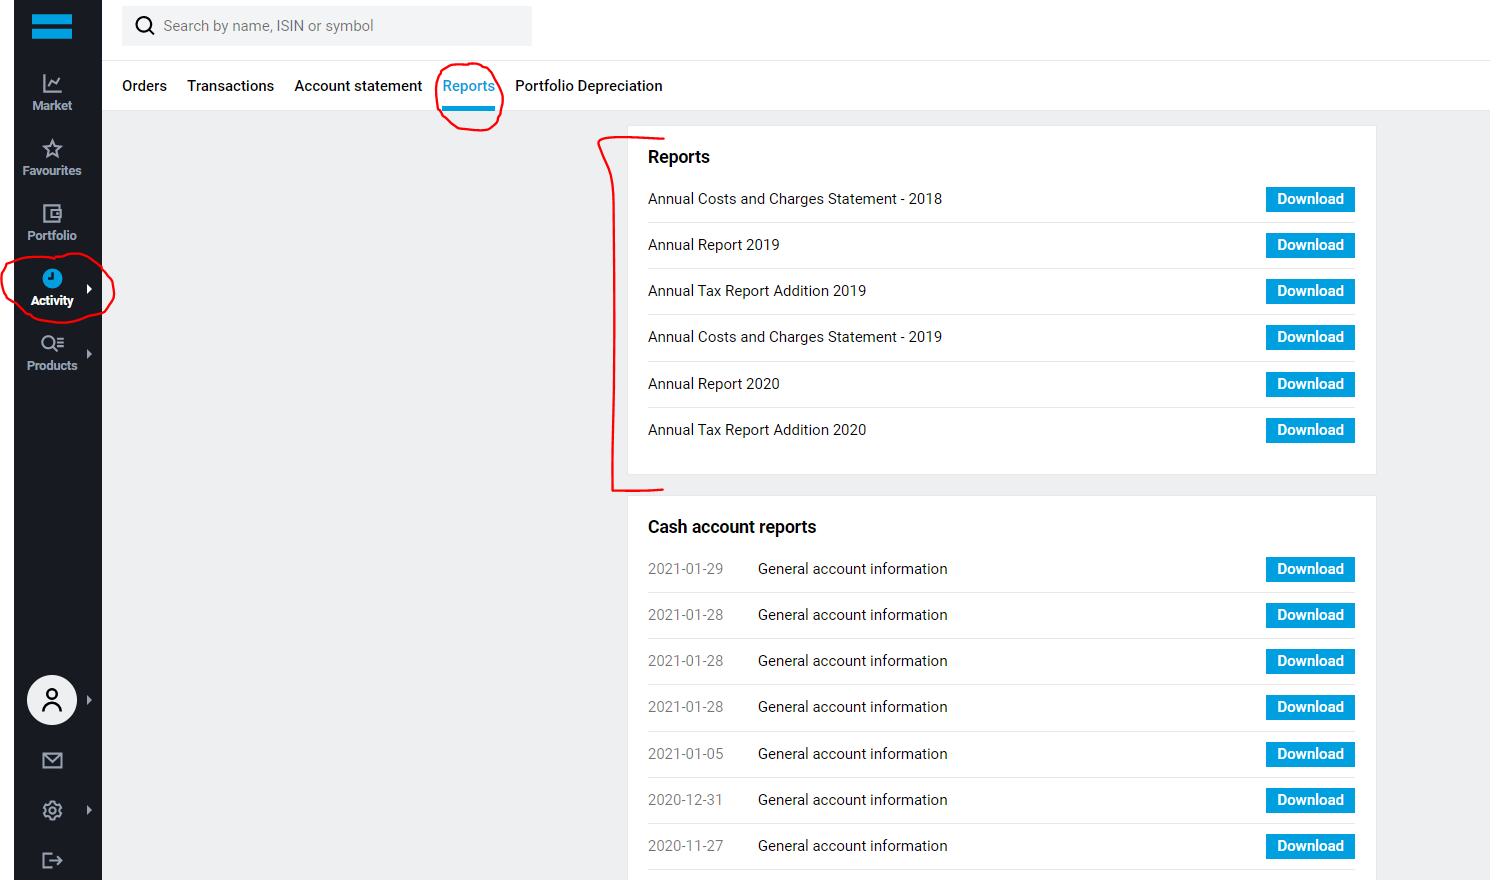Download Annual Costs and Charges Statement 2019
This screenshot has height=880, width=1490.
coord(1310,337)
